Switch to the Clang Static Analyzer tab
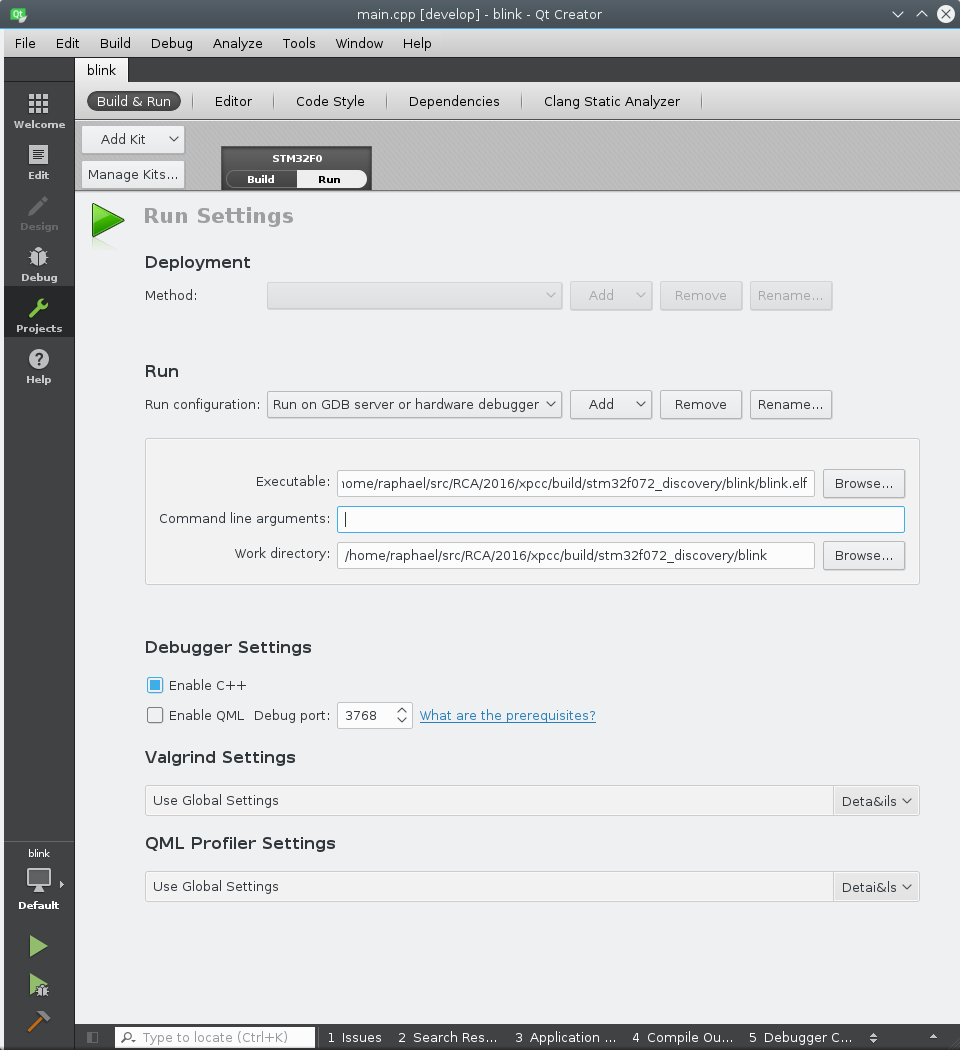The width and height of the screenshot is (960, 1050). 612,101
